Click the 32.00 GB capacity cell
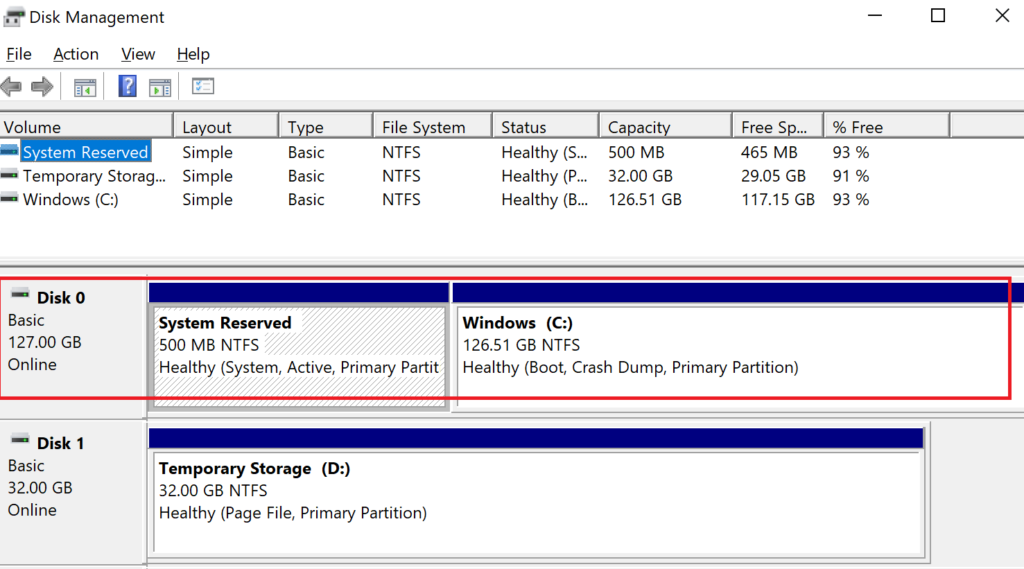The width and height of the screenshot is (1024, 569). pyautogui.click(x=640, y=176)
